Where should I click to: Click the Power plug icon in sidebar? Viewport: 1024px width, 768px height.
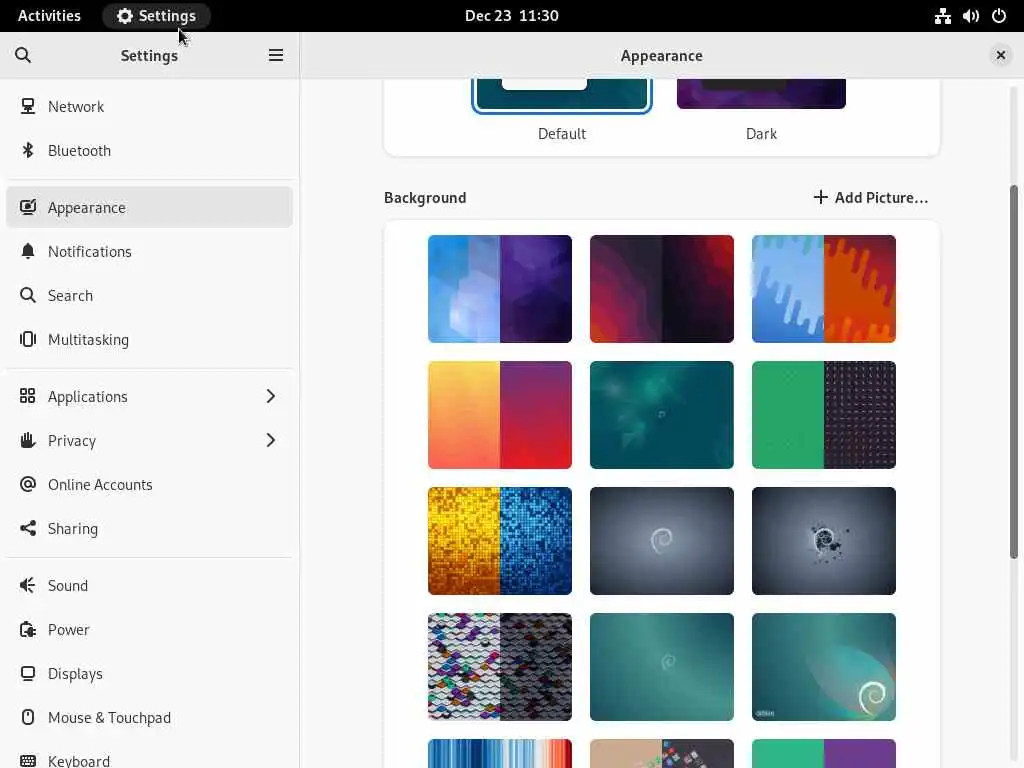coord(27,630)
